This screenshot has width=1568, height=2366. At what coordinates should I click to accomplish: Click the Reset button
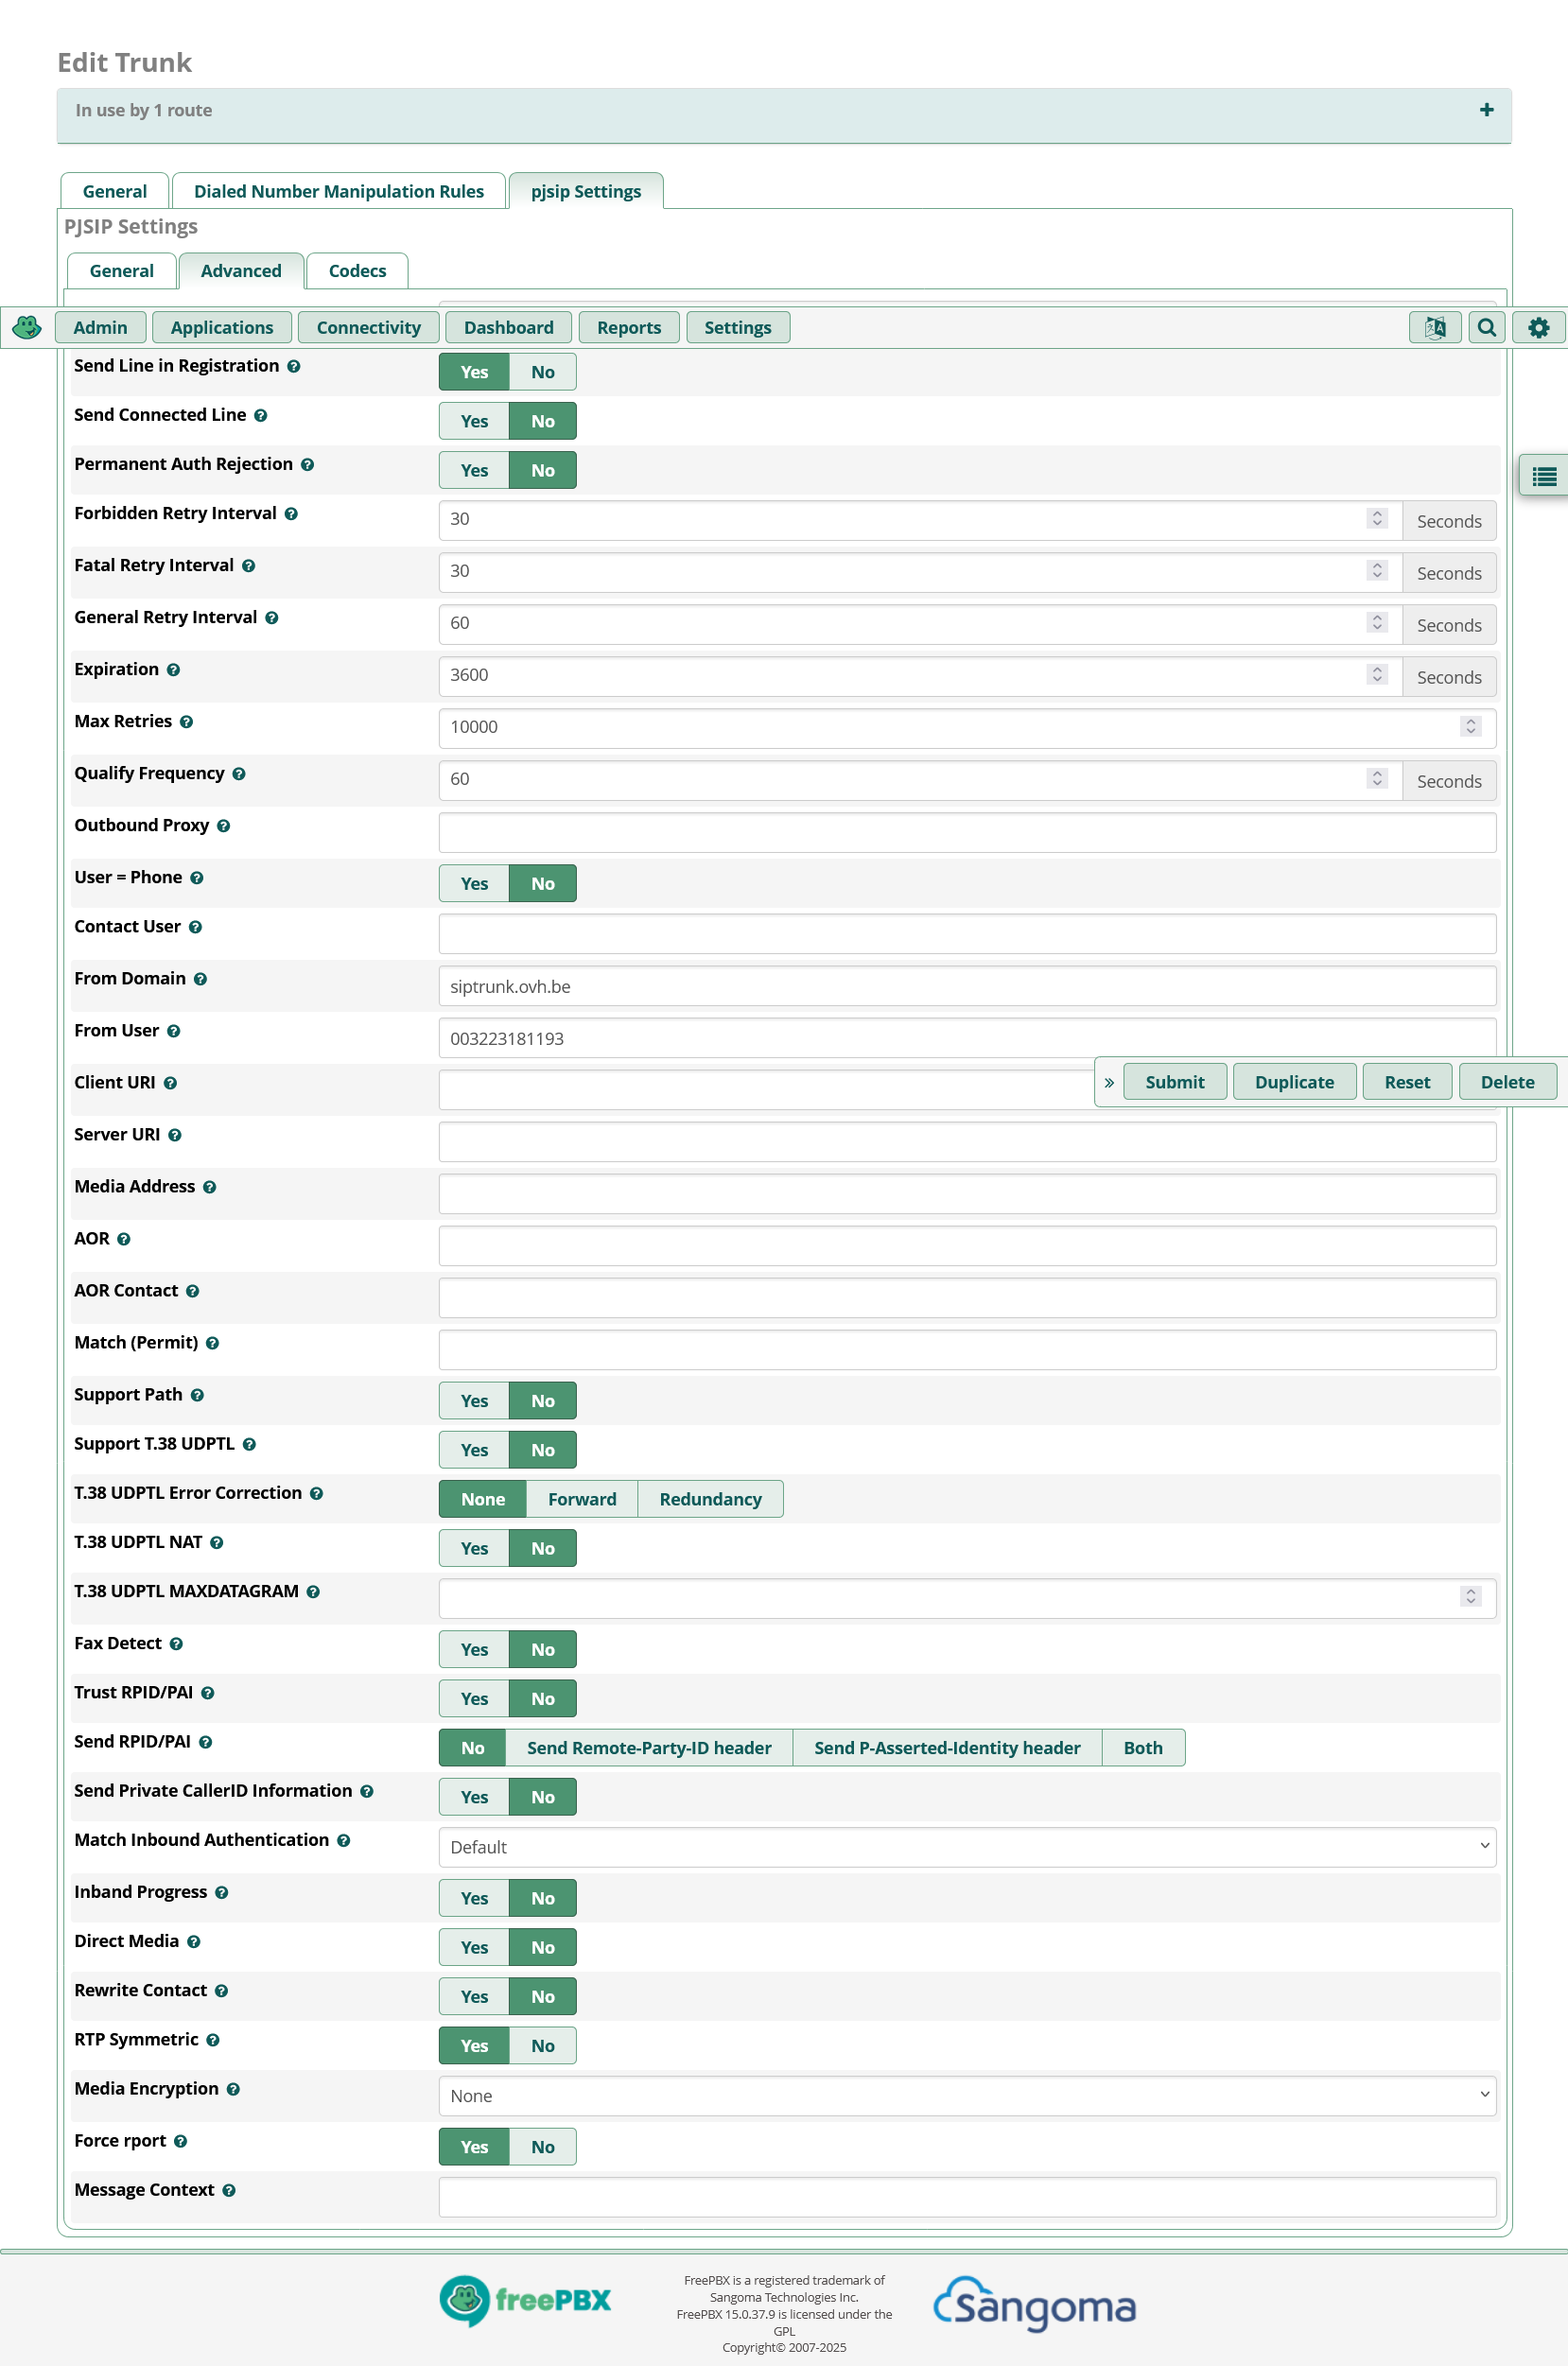click(x=1407, y=1082)
